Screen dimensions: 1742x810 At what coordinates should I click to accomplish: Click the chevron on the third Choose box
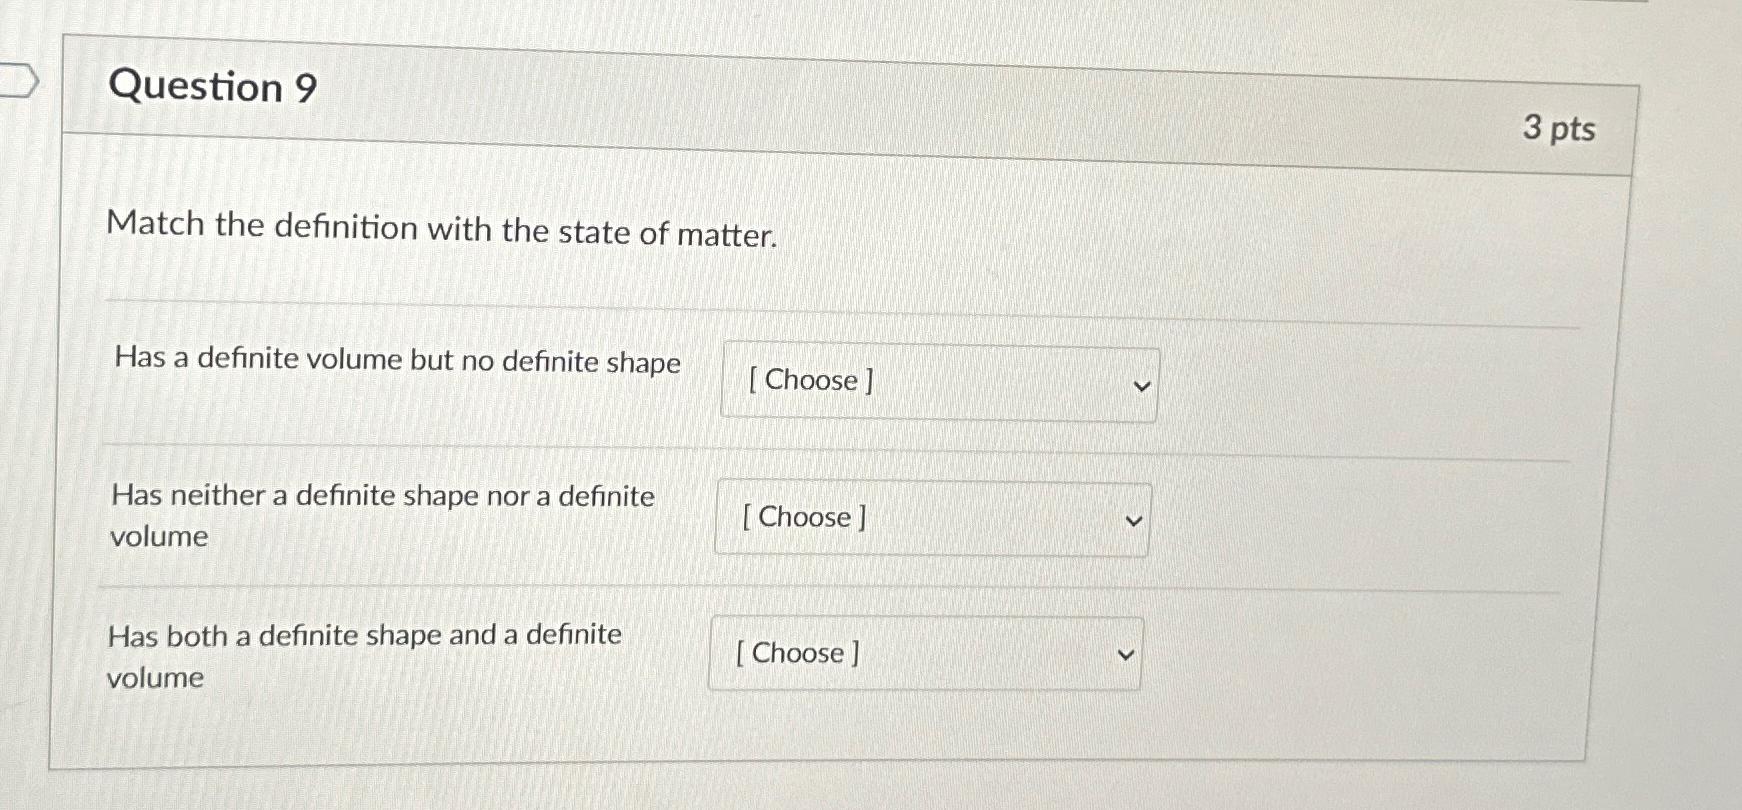tap(1125, 654)
